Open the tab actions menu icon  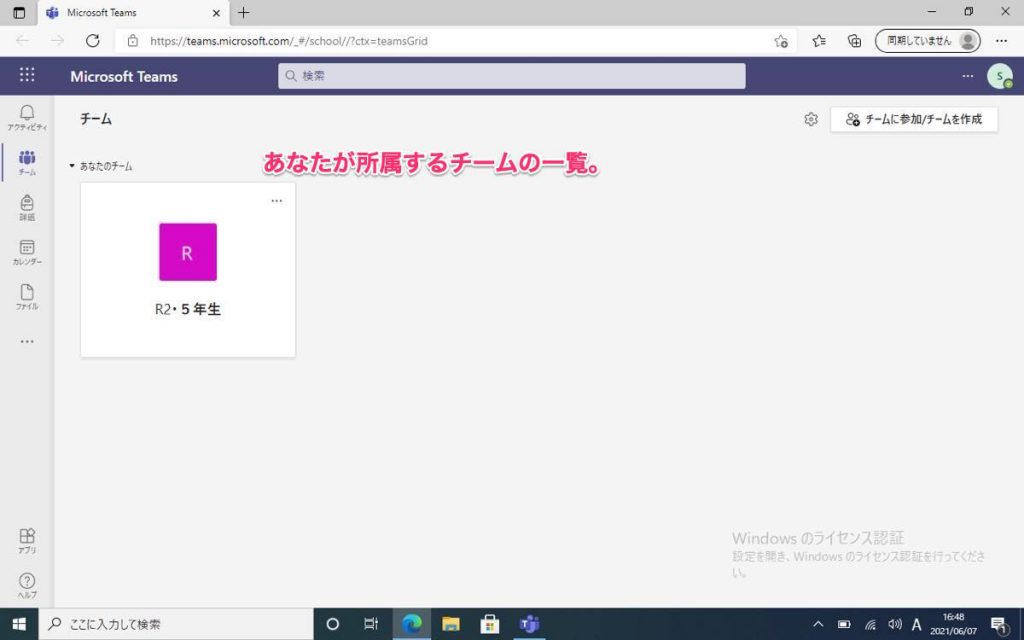coord(19,12)
